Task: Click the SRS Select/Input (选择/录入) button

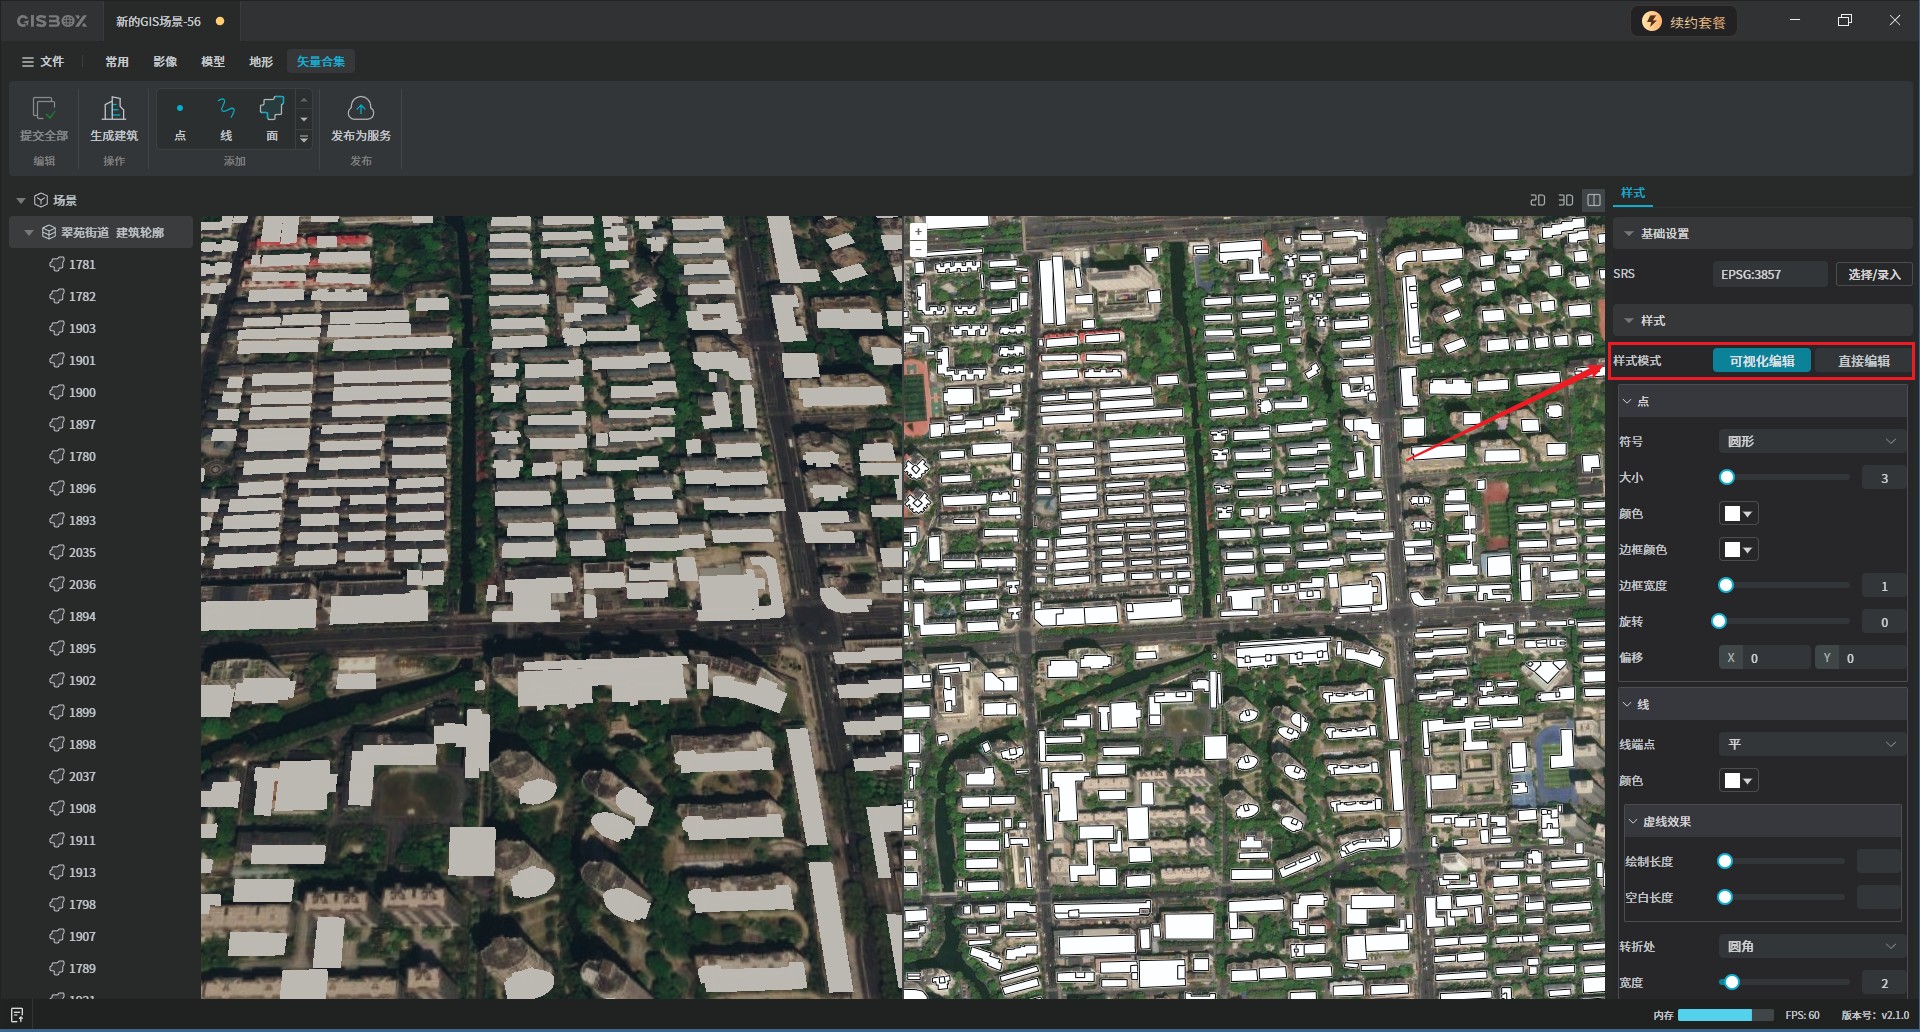Action: [1873, 274]
